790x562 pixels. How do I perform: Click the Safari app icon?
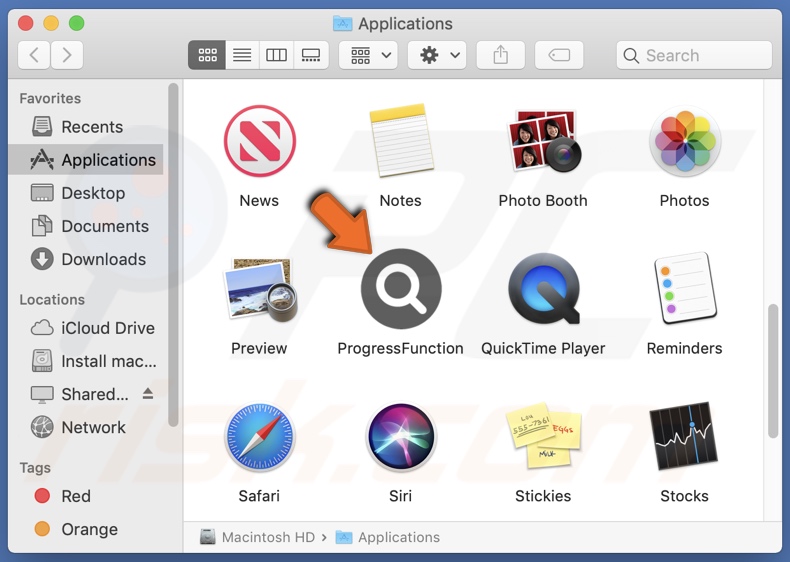point(259,437)
